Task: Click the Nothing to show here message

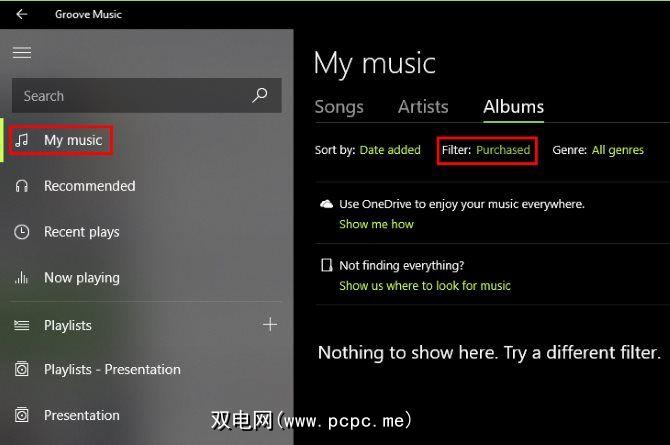Action: 489,353
